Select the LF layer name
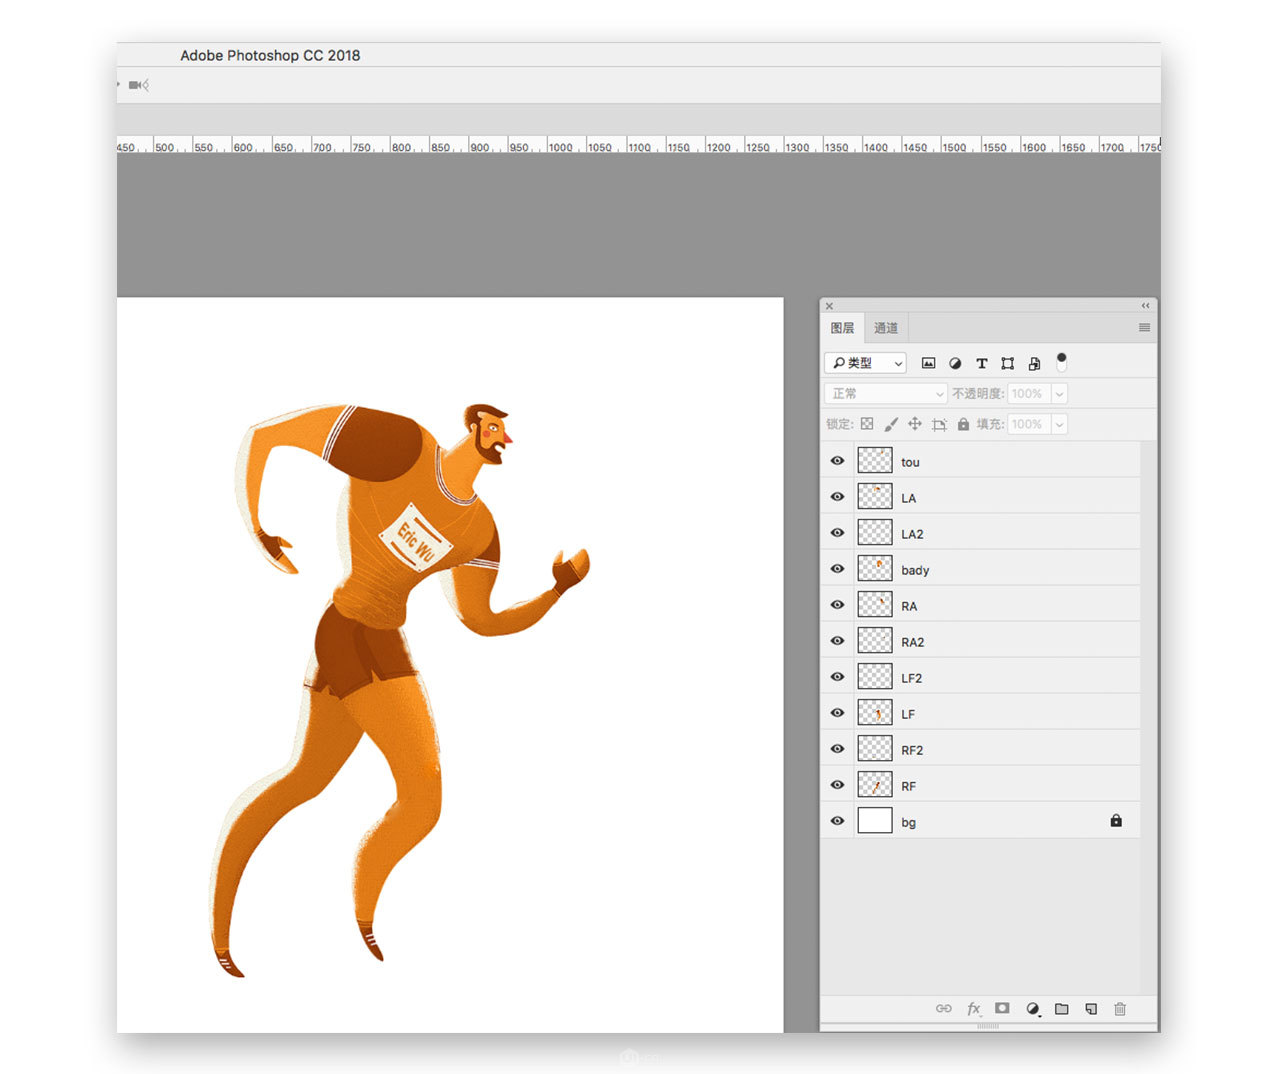1280x1074 pixels. pyautogui.click(x=908, y=714)
